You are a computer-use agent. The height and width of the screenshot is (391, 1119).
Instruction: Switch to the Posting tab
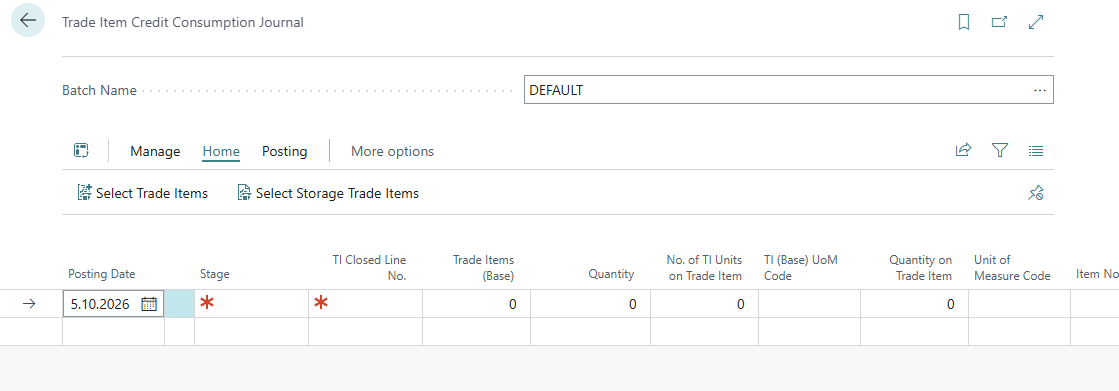(x=285, y=151)
